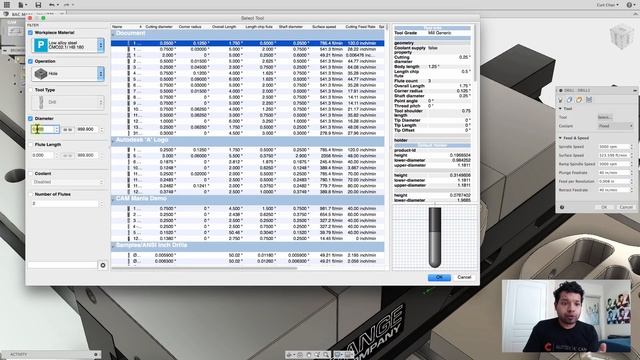
Task: Sort by Corner radius column header
Action: coord(190,27)
